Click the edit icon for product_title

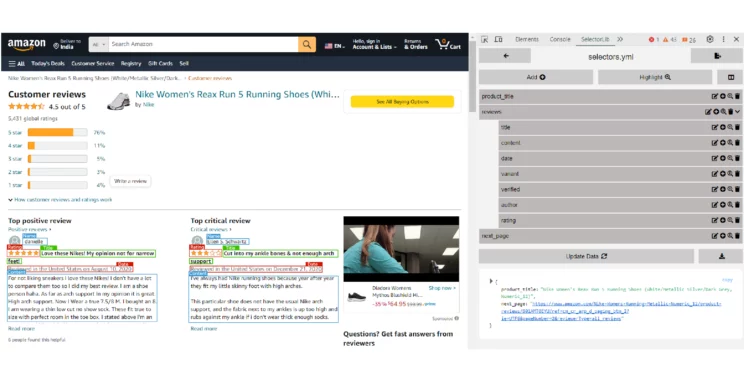(x=715, y=96)
